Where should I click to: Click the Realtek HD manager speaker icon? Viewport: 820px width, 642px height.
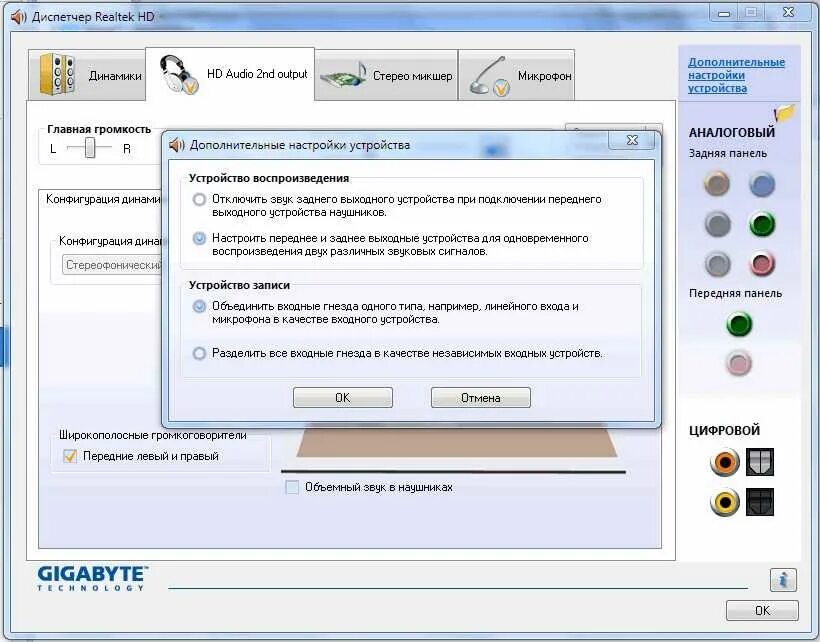click(x=18, y=17)
